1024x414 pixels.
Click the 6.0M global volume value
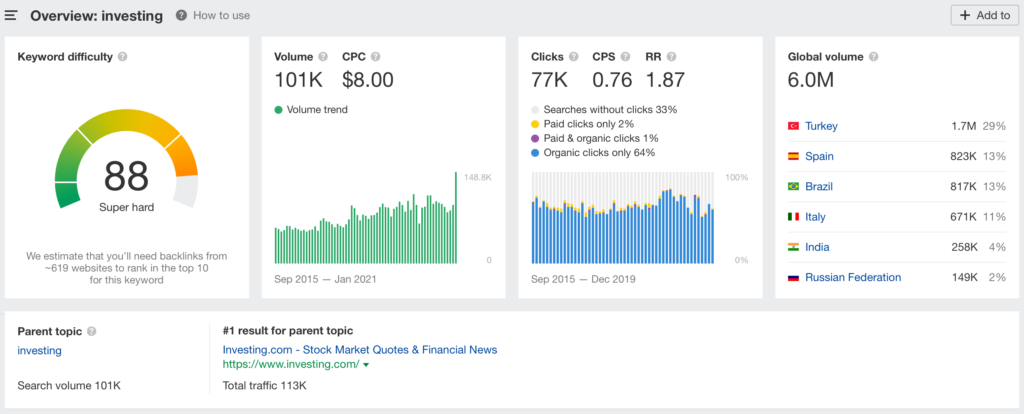point(811,80)
